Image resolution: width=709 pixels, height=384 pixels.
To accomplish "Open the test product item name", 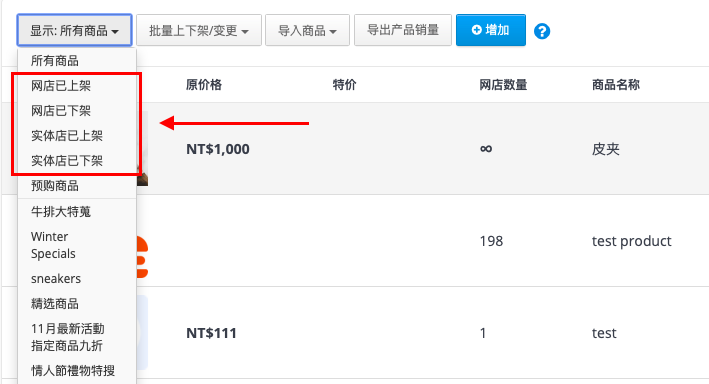I will [x=631, y=241].
